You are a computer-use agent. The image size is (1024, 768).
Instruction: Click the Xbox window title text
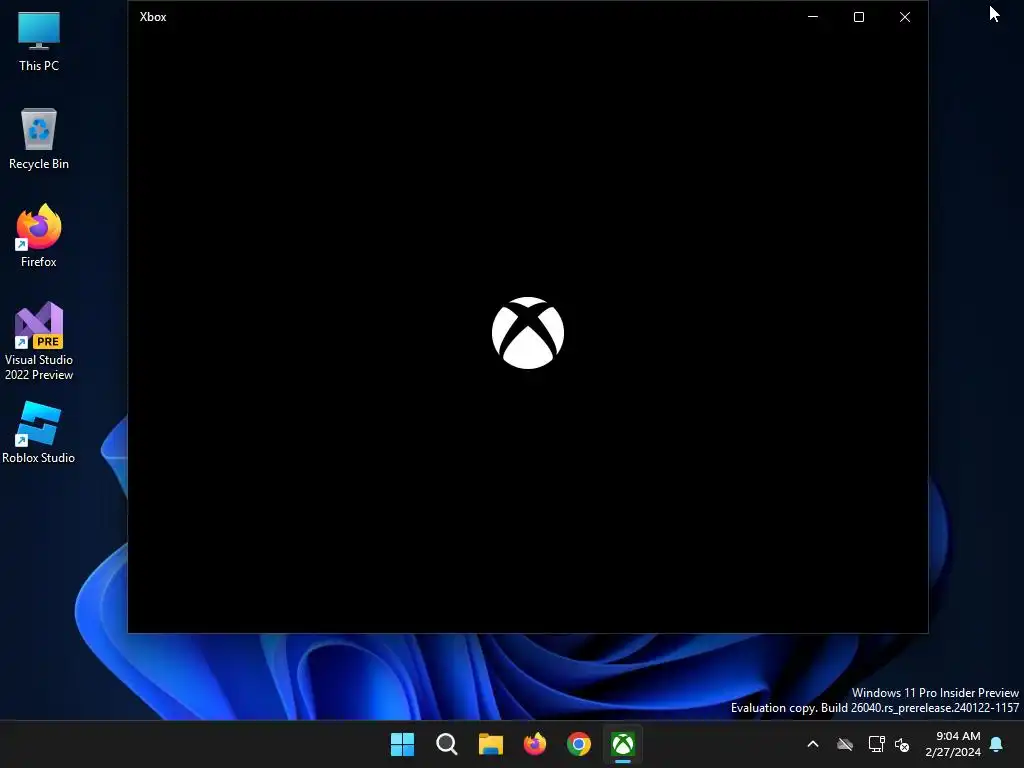tap(153, 17)
